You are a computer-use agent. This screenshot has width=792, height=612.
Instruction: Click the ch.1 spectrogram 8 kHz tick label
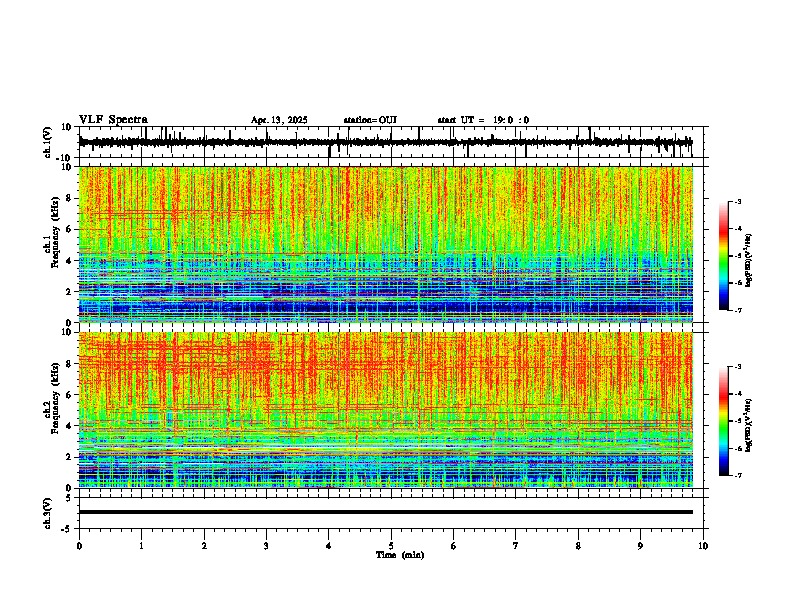pyautogui.click(x=69, y=198)
